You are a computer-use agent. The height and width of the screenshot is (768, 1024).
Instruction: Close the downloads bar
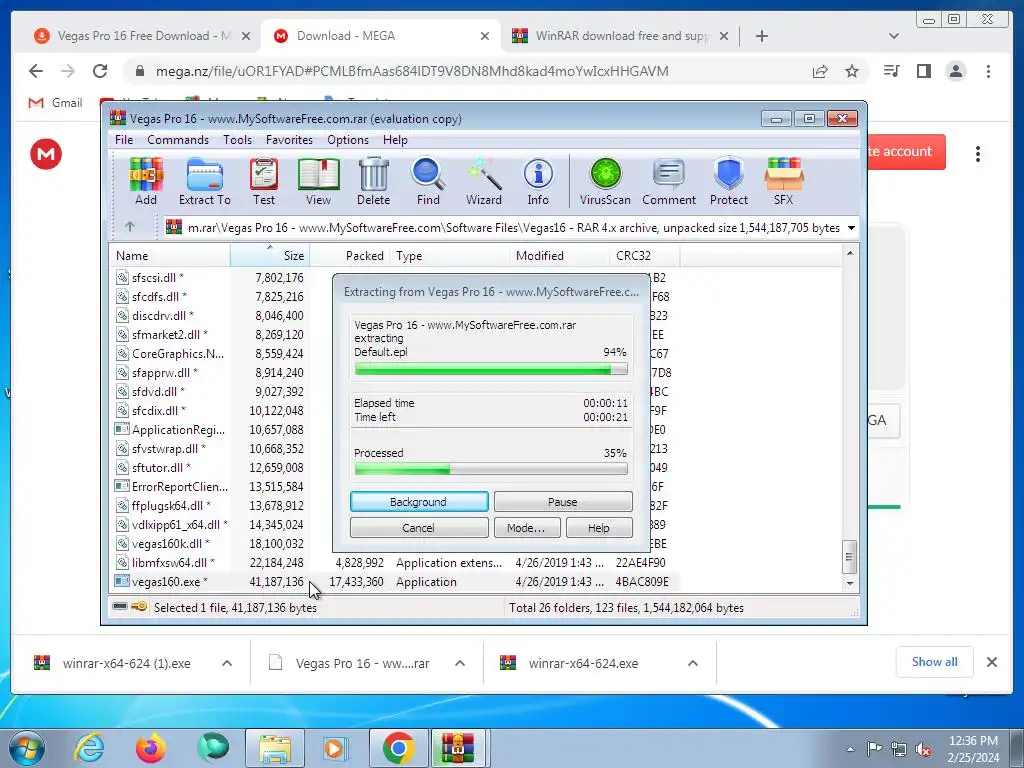(991, 662)
